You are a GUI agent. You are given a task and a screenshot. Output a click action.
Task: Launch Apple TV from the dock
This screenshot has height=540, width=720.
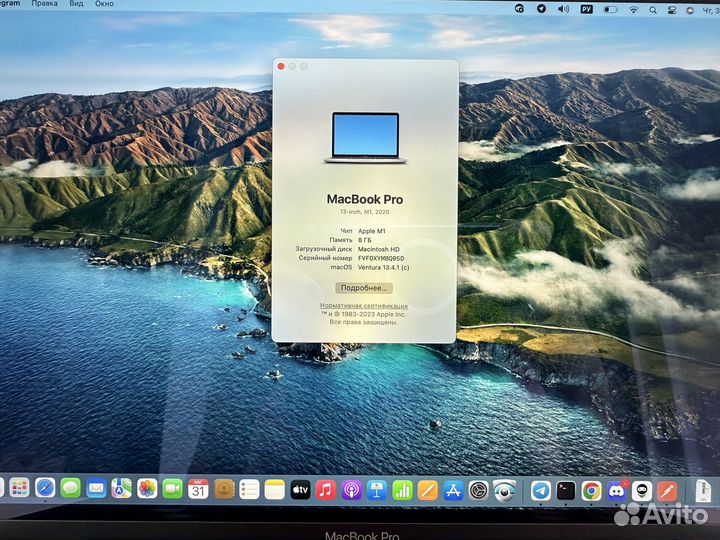tap(300, 490)
